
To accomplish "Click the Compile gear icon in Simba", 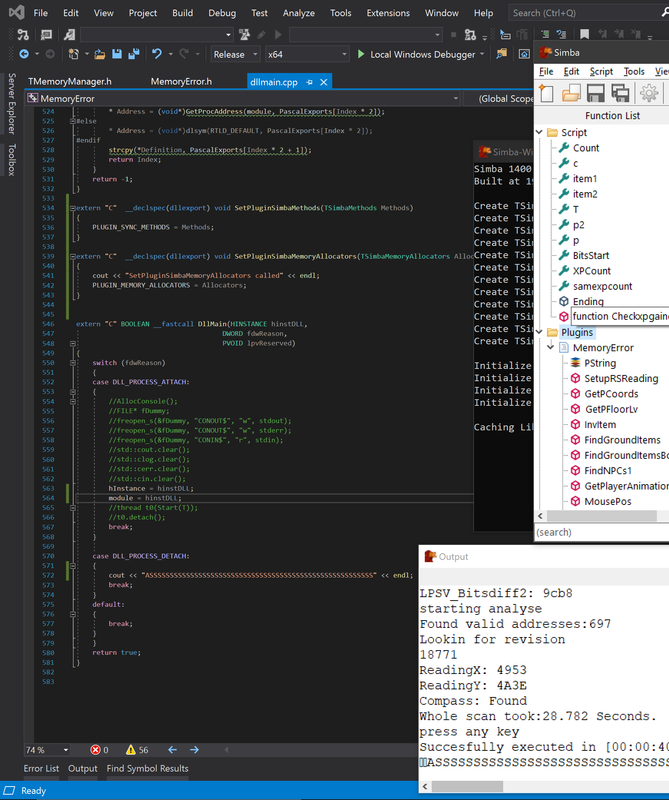I will coord(649,93).
